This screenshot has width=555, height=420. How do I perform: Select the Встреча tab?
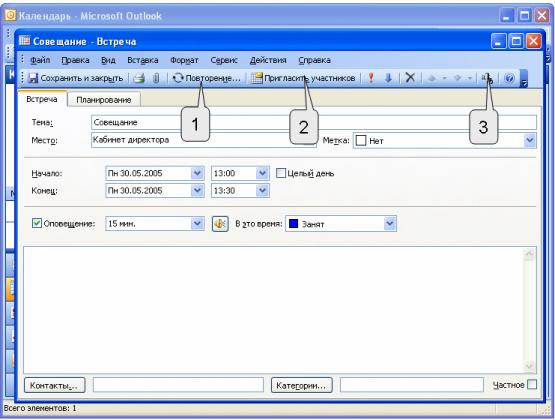tap(42, 99)
